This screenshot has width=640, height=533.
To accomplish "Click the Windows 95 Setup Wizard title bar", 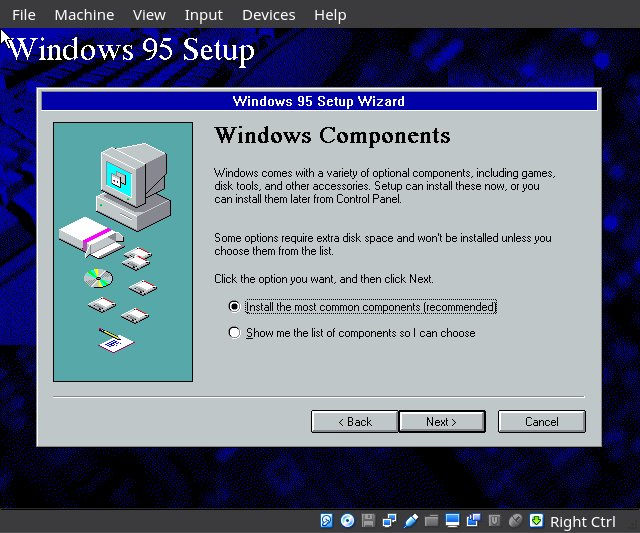I will tap(319, 101).
